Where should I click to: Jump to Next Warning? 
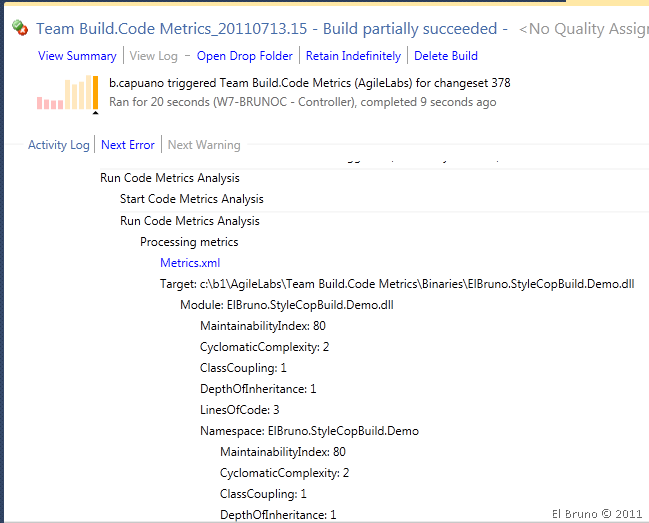point(204,145)
